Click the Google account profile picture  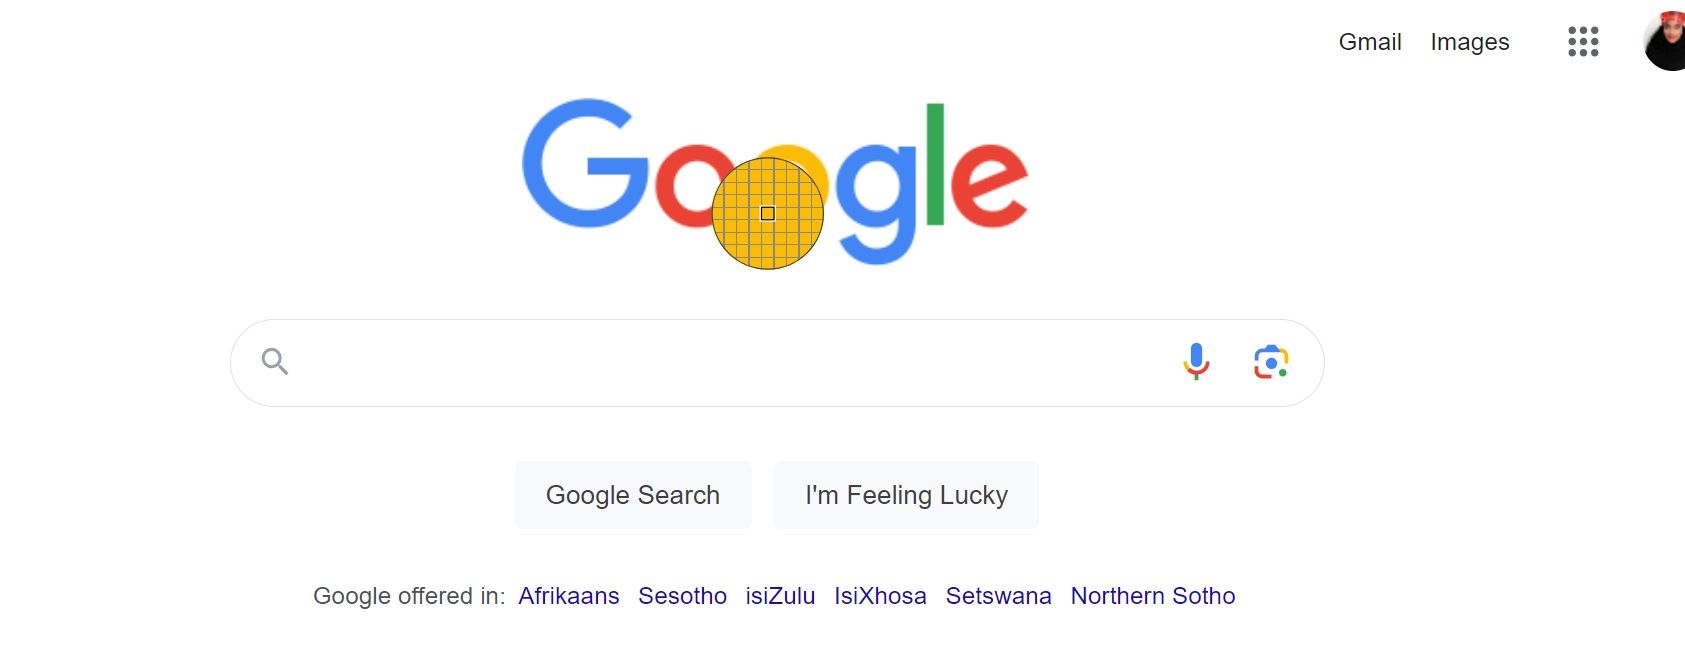coord(1667,42)
